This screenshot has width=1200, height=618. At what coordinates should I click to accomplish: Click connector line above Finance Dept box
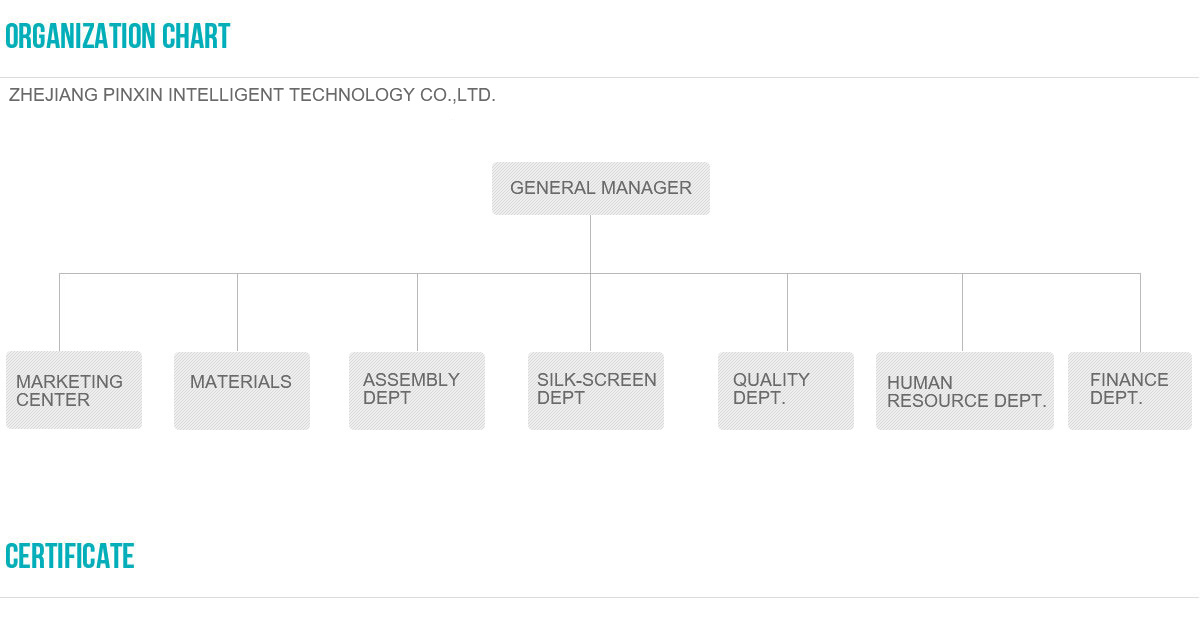click(1140, 312)
